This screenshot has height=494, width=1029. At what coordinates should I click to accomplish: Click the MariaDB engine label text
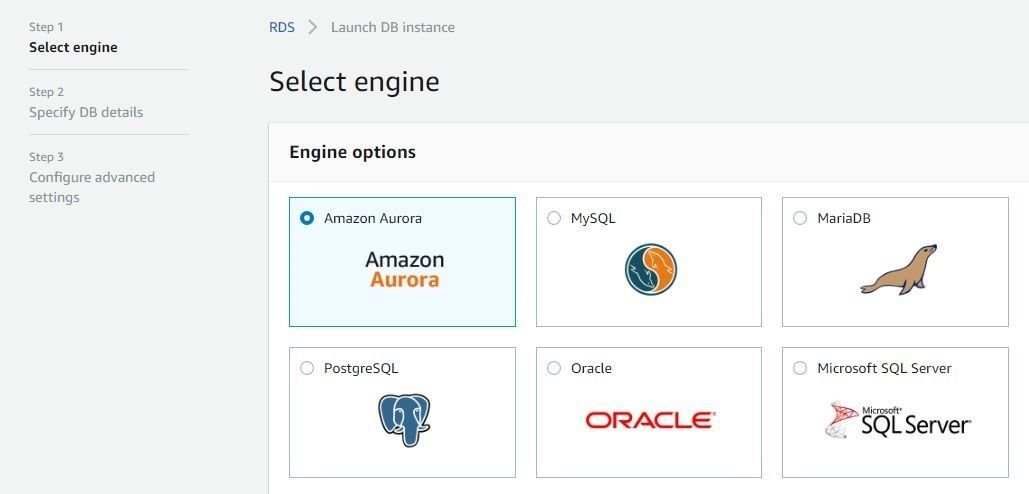(844, 218)
